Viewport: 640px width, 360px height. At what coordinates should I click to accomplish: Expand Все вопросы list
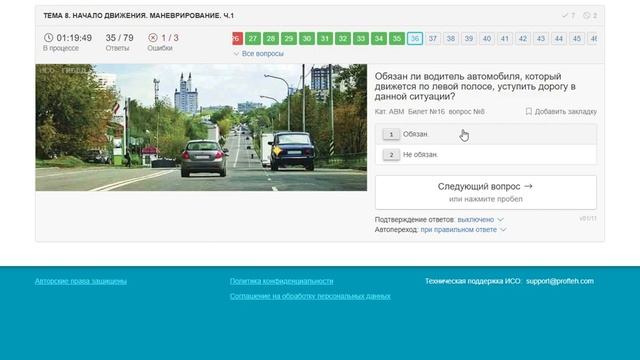258,54
